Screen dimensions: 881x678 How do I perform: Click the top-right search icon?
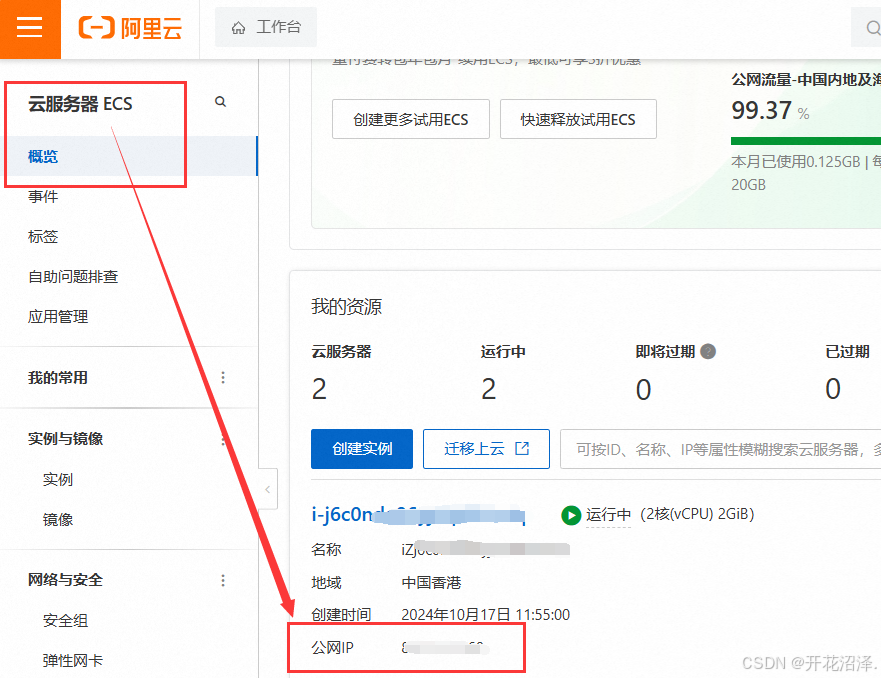click(x=873, y=28)
